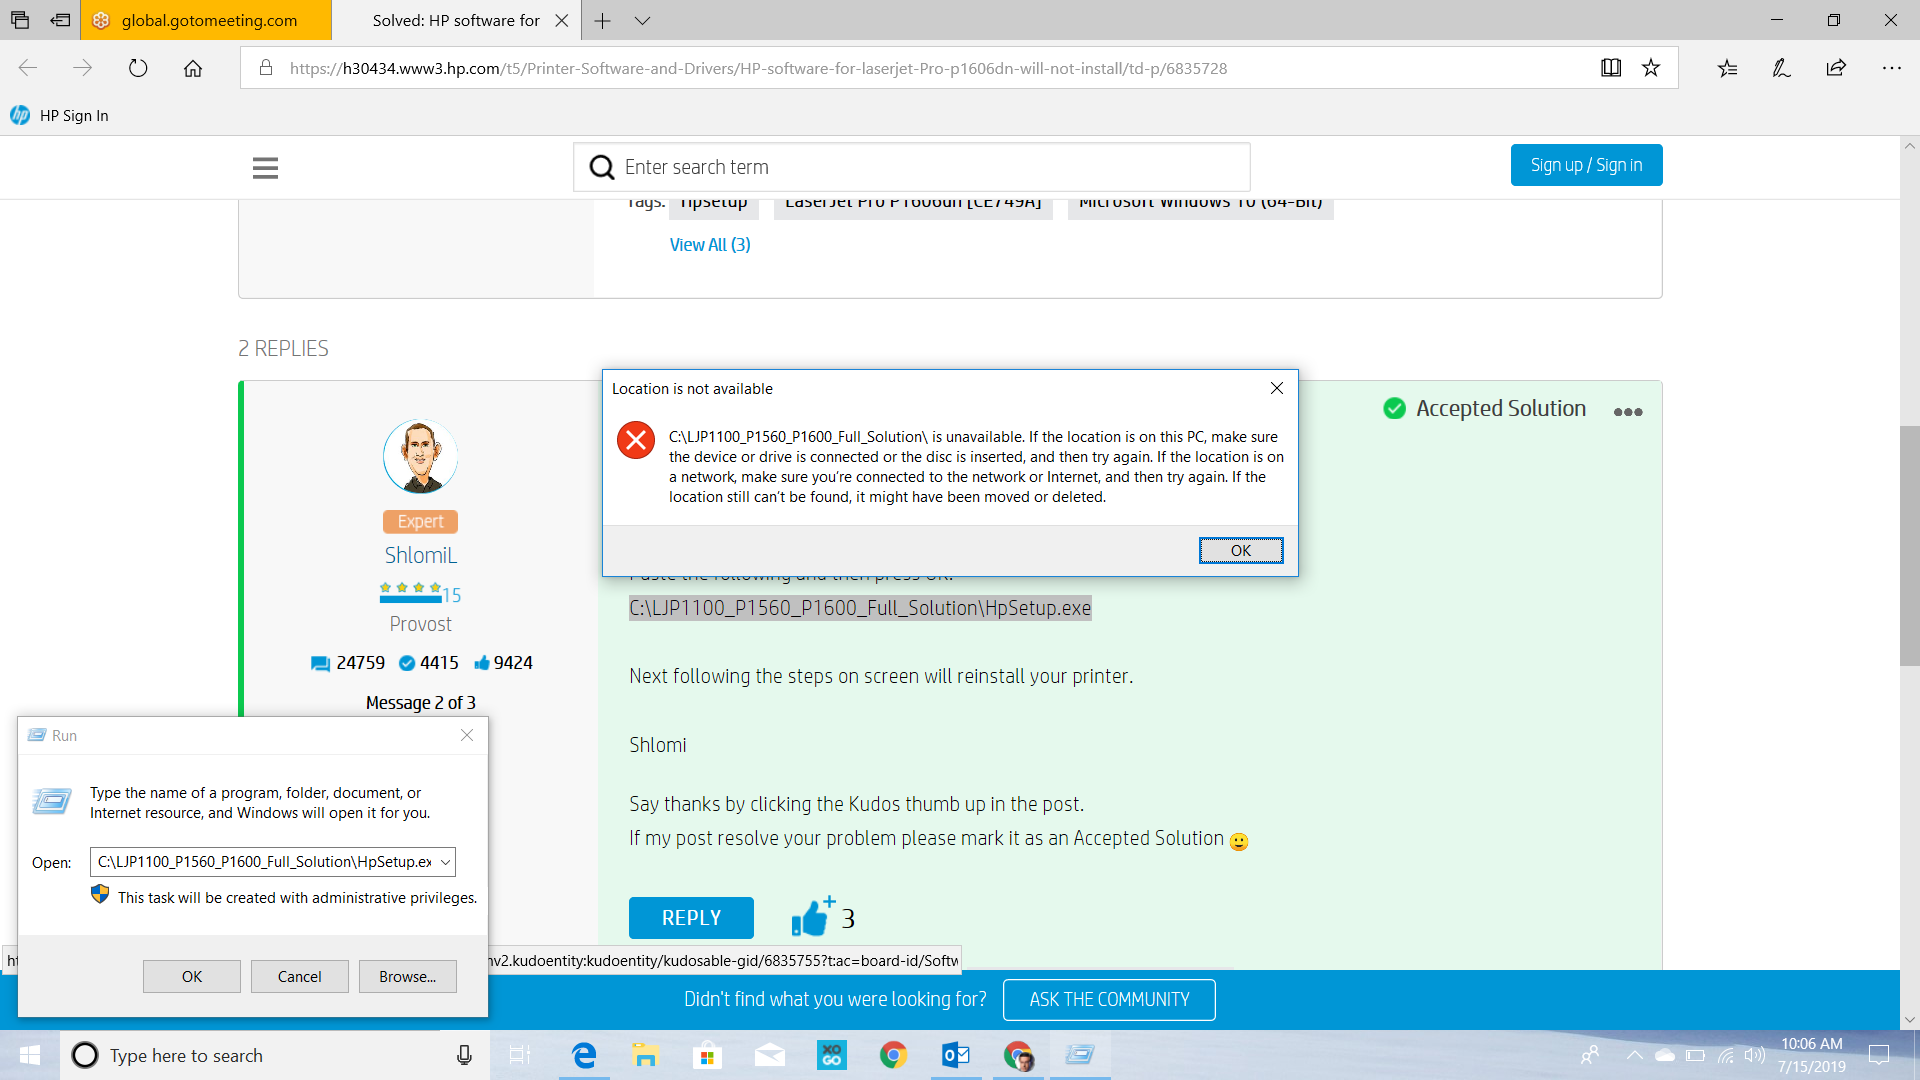Click the search magnifier icon
Image resolution: width=1920 pixels, height=1080 pixels.
tap(601, 167)
